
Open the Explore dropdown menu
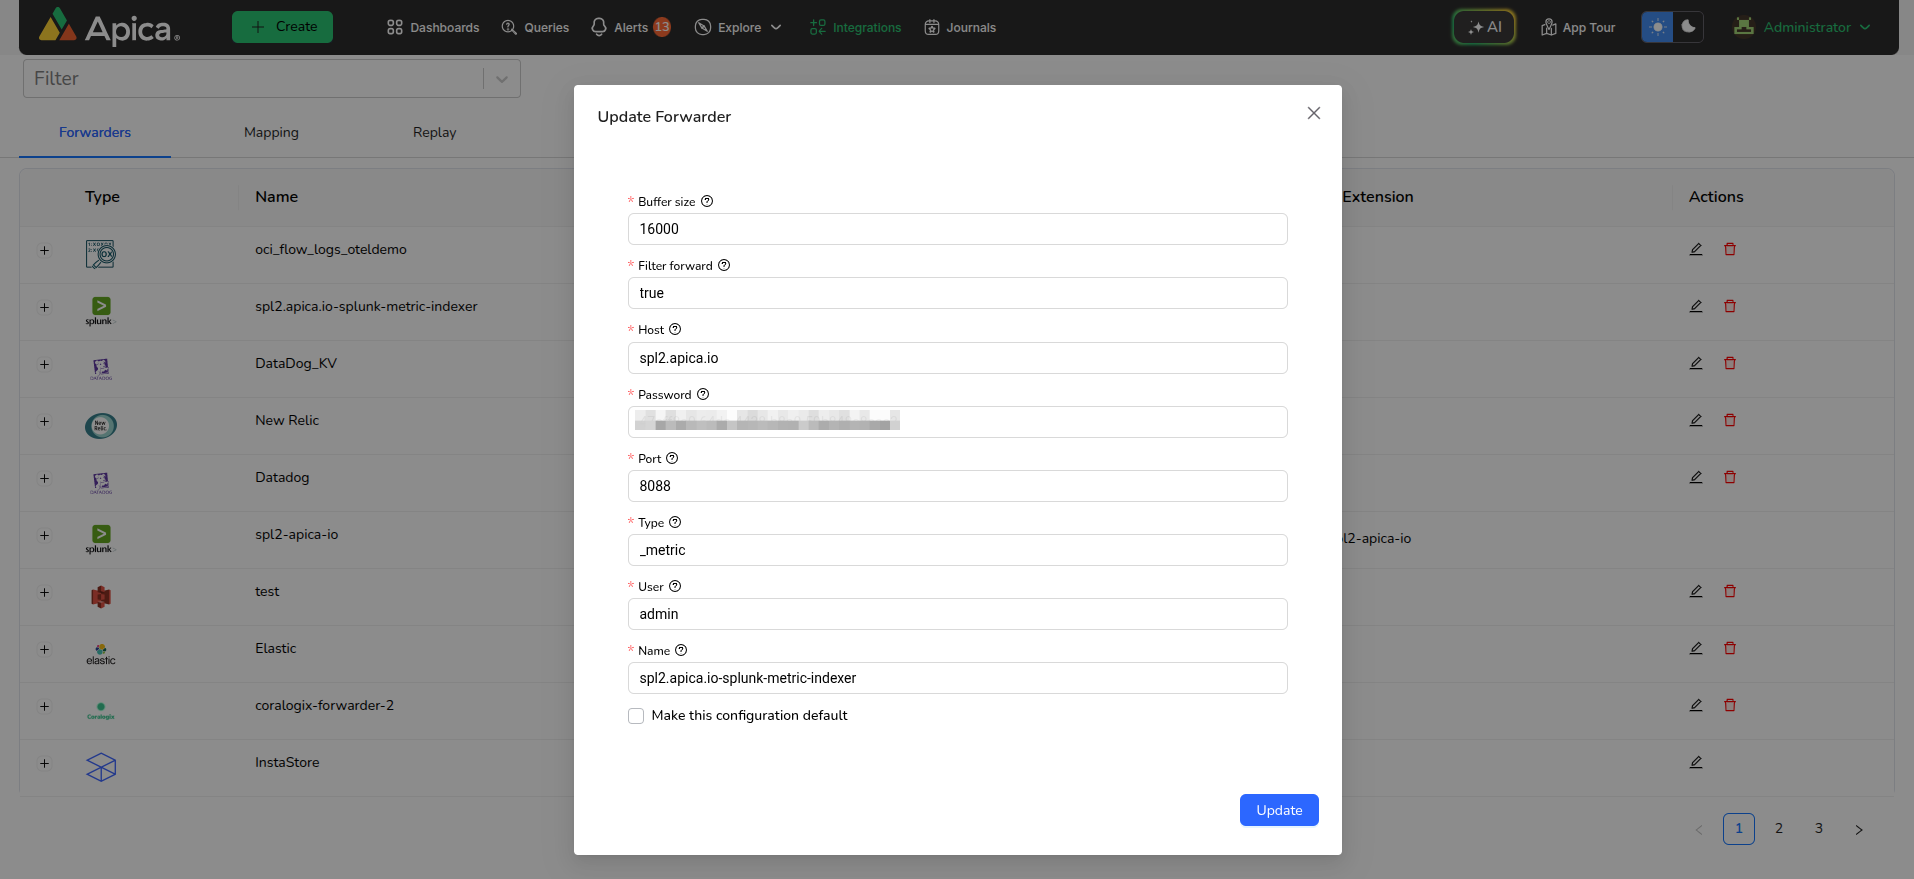(738, 27)
